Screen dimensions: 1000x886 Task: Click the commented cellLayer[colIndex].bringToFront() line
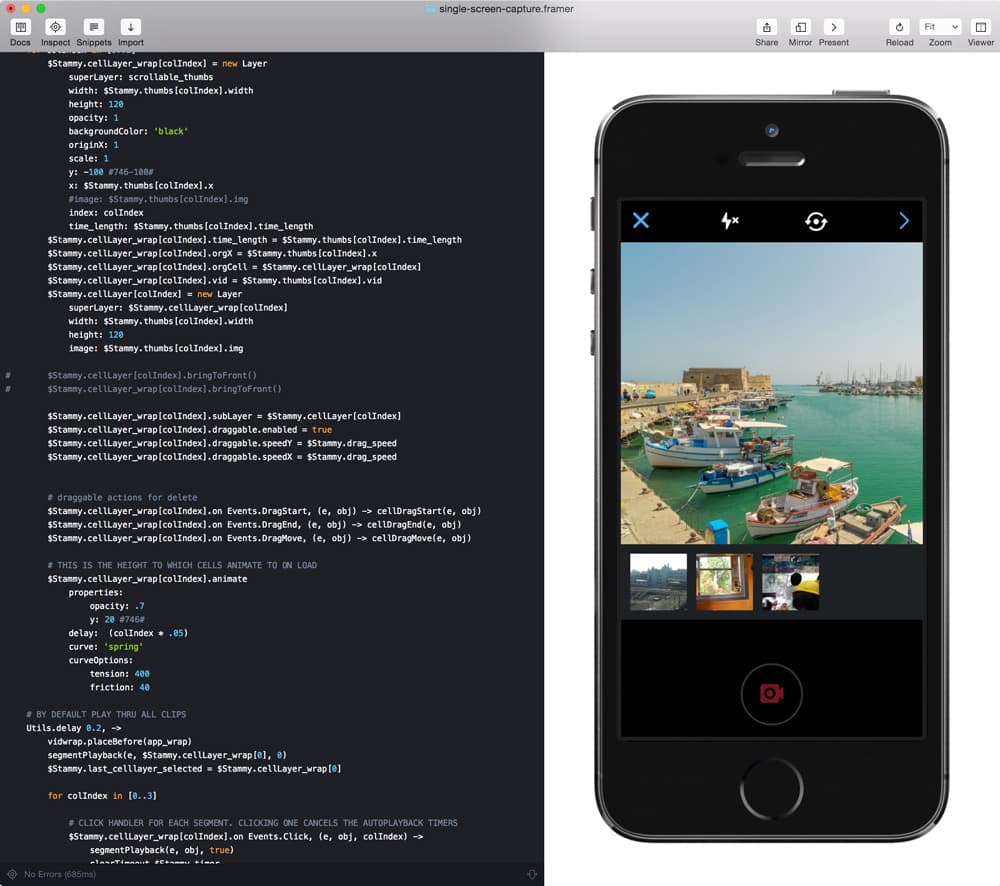click(152, 376)
